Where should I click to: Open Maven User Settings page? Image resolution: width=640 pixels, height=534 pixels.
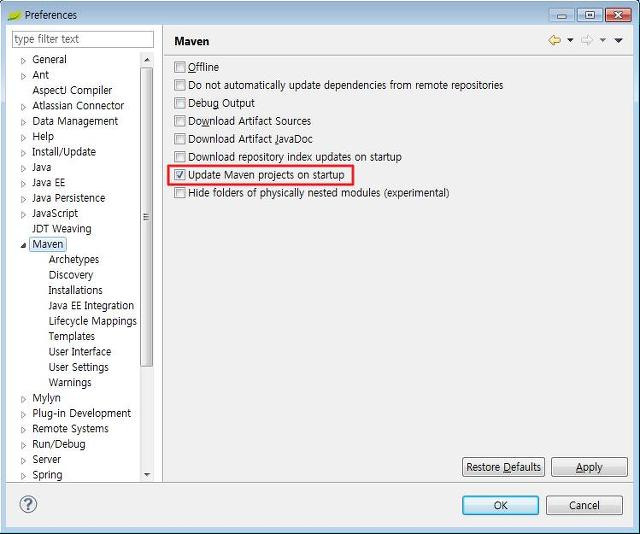point(79,367)
